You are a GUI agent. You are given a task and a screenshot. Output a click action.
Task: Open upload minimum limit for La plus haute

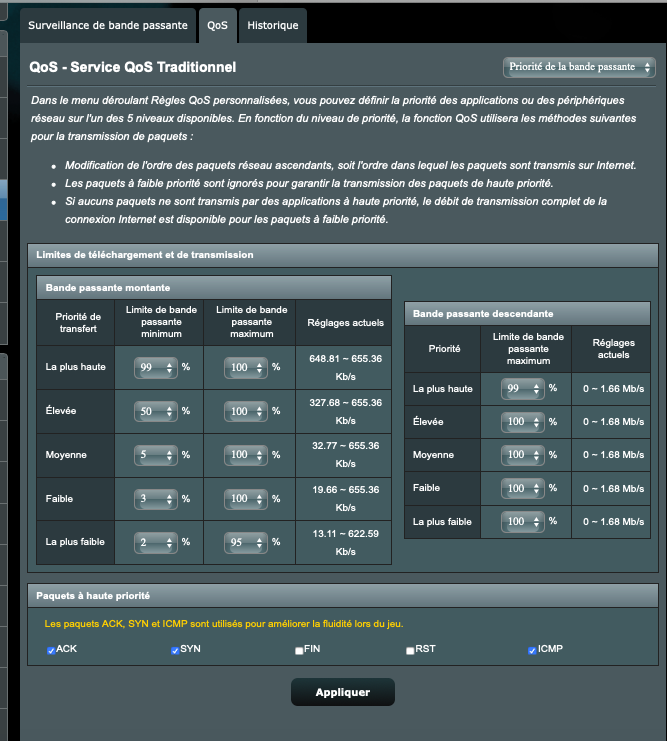156,368
